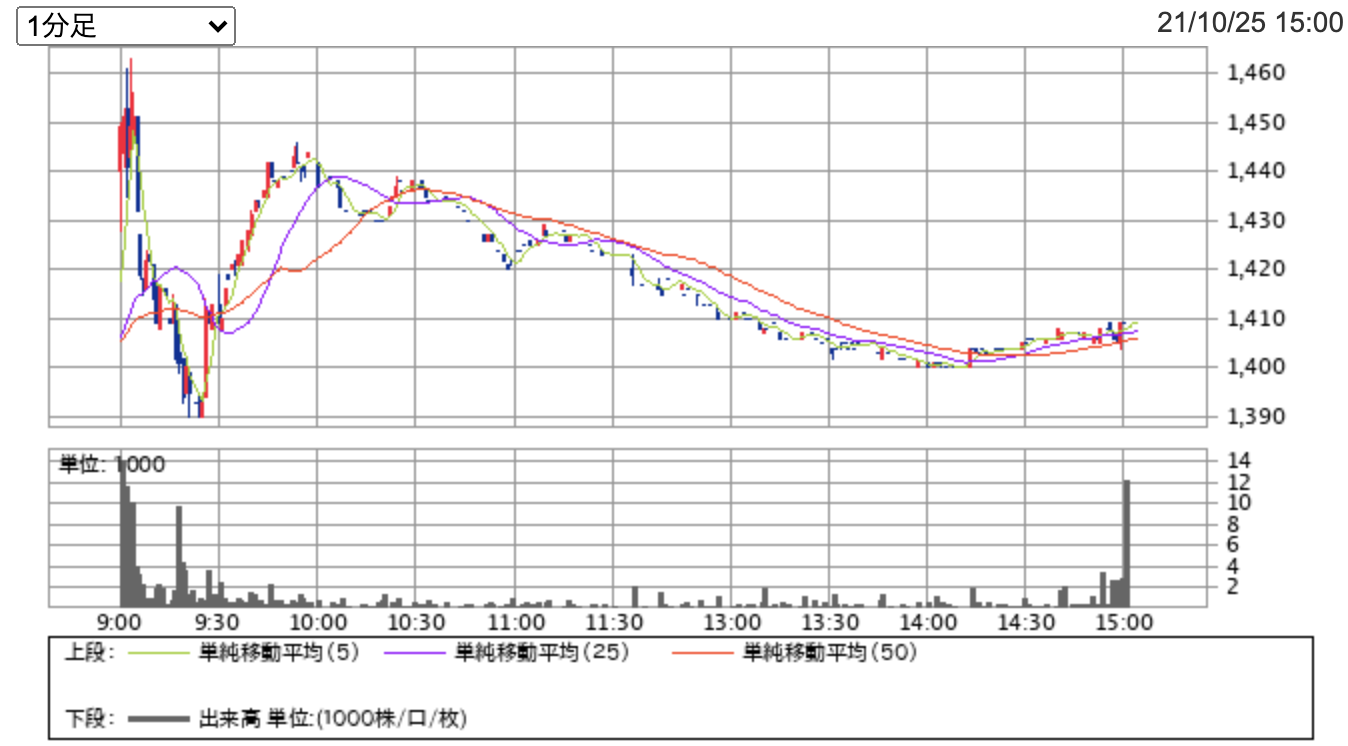Click the tall closing volume bar at 15:00
This screenshot has width=1348, height=746.
coord(1127,543)
